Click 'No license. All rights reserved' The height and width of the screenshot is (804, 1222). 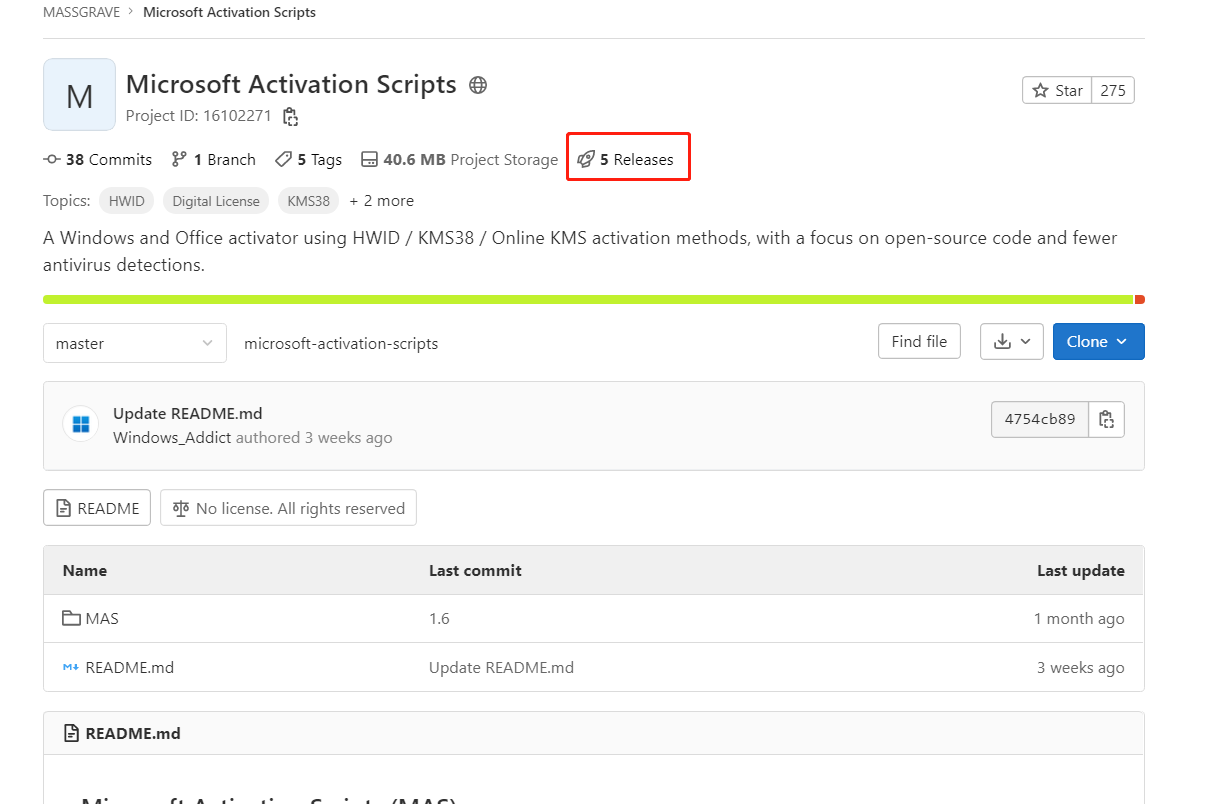tap(289, 508)
